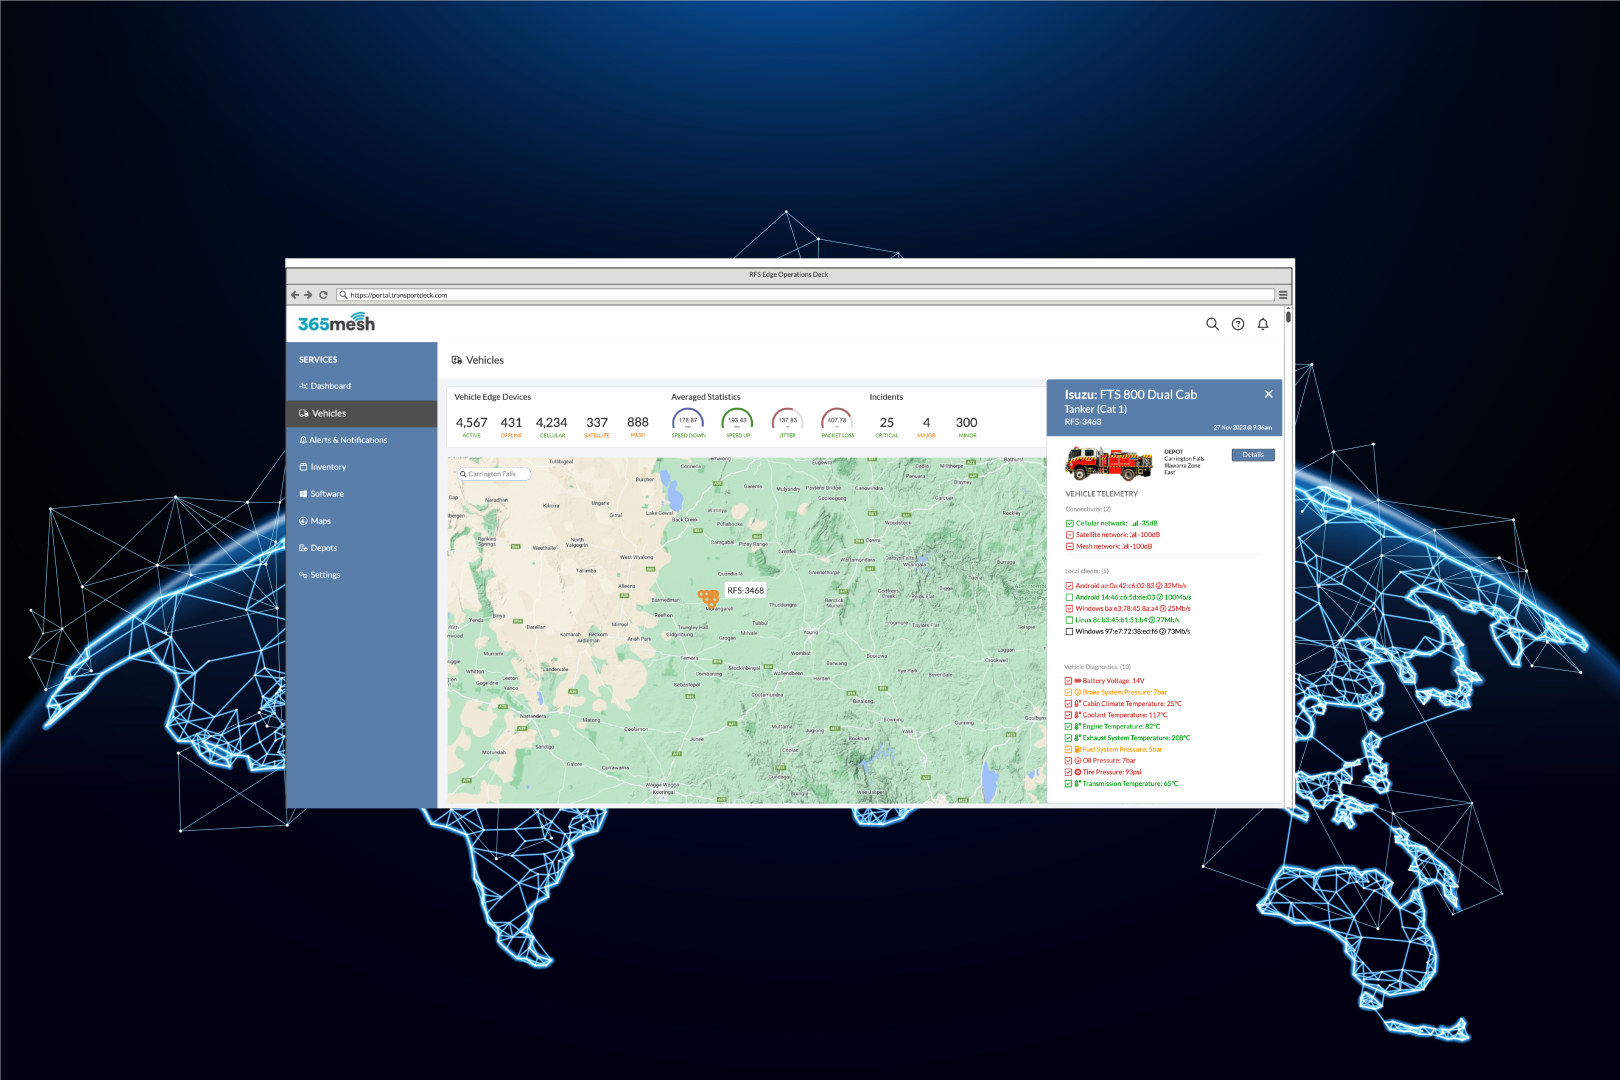The height and width of the screenshot is (1080, 1620).
Task: Toggle Android 14:46:c6 client checkbox
Action: click(x=1069, y=597)
